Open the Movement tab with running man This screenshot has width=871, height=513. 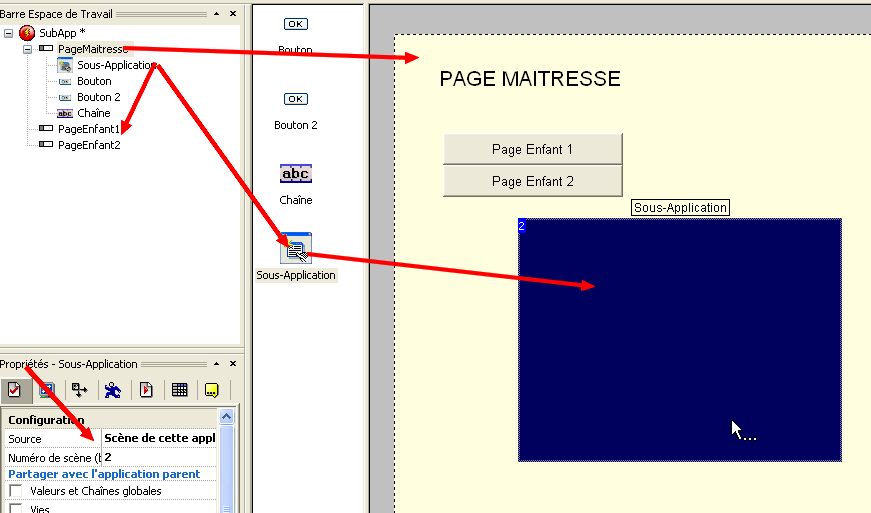pos(113,390)
